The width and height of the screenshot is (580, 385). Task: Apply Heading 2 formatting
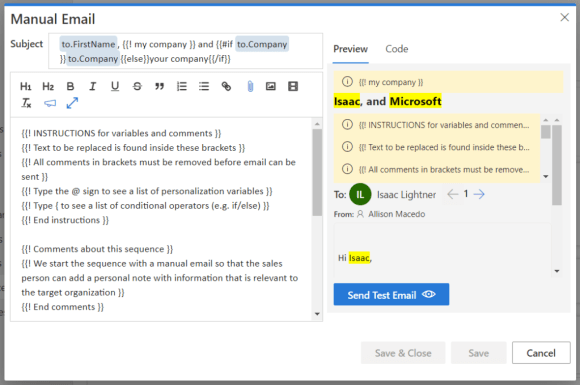click(48, 87)
